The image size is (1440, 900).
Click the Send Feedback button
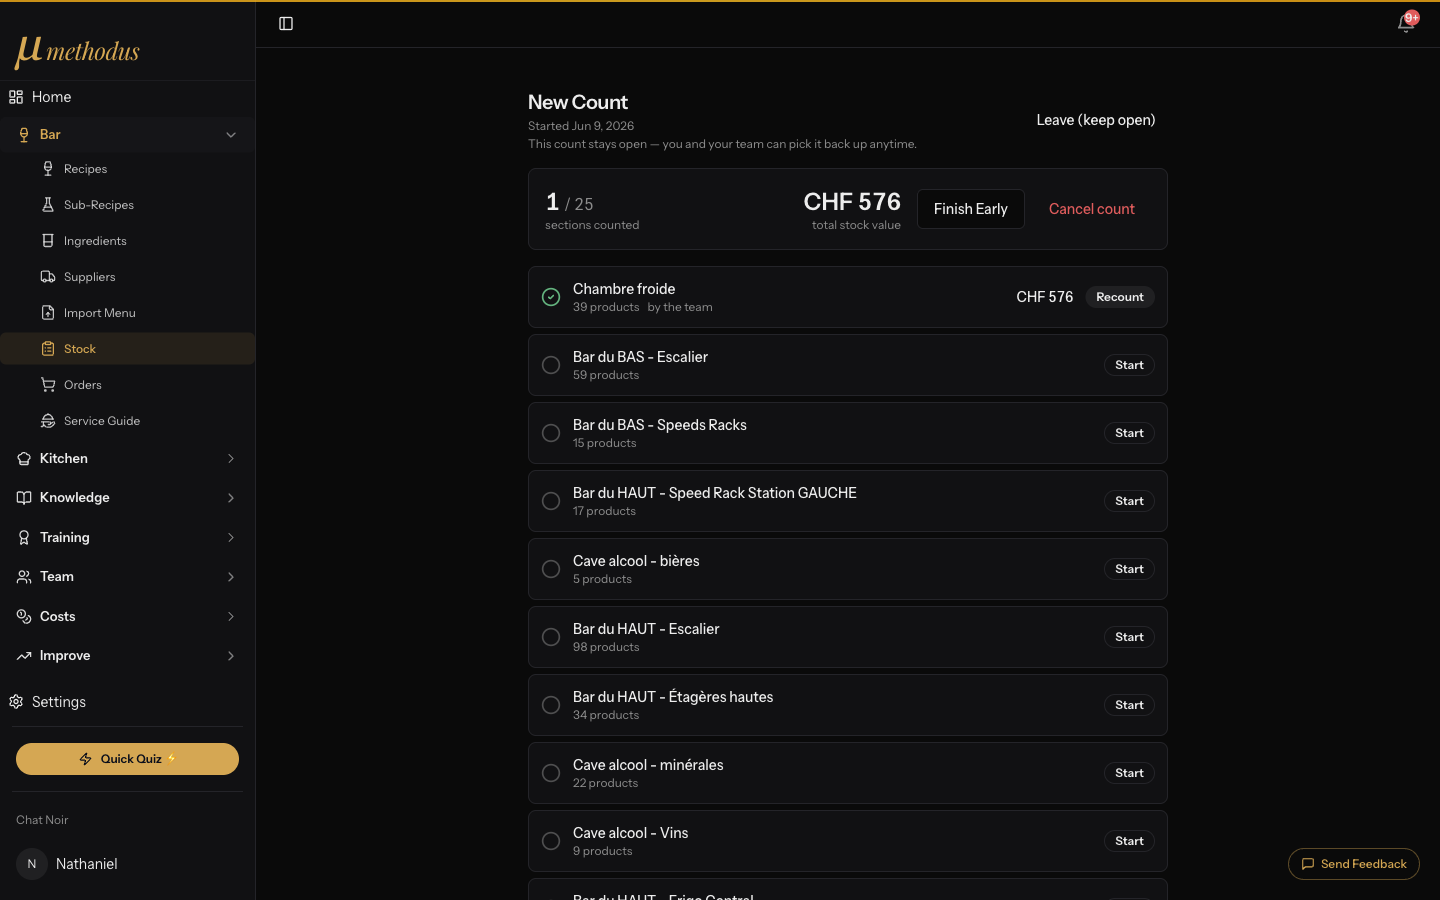[x=1353, y=864]
